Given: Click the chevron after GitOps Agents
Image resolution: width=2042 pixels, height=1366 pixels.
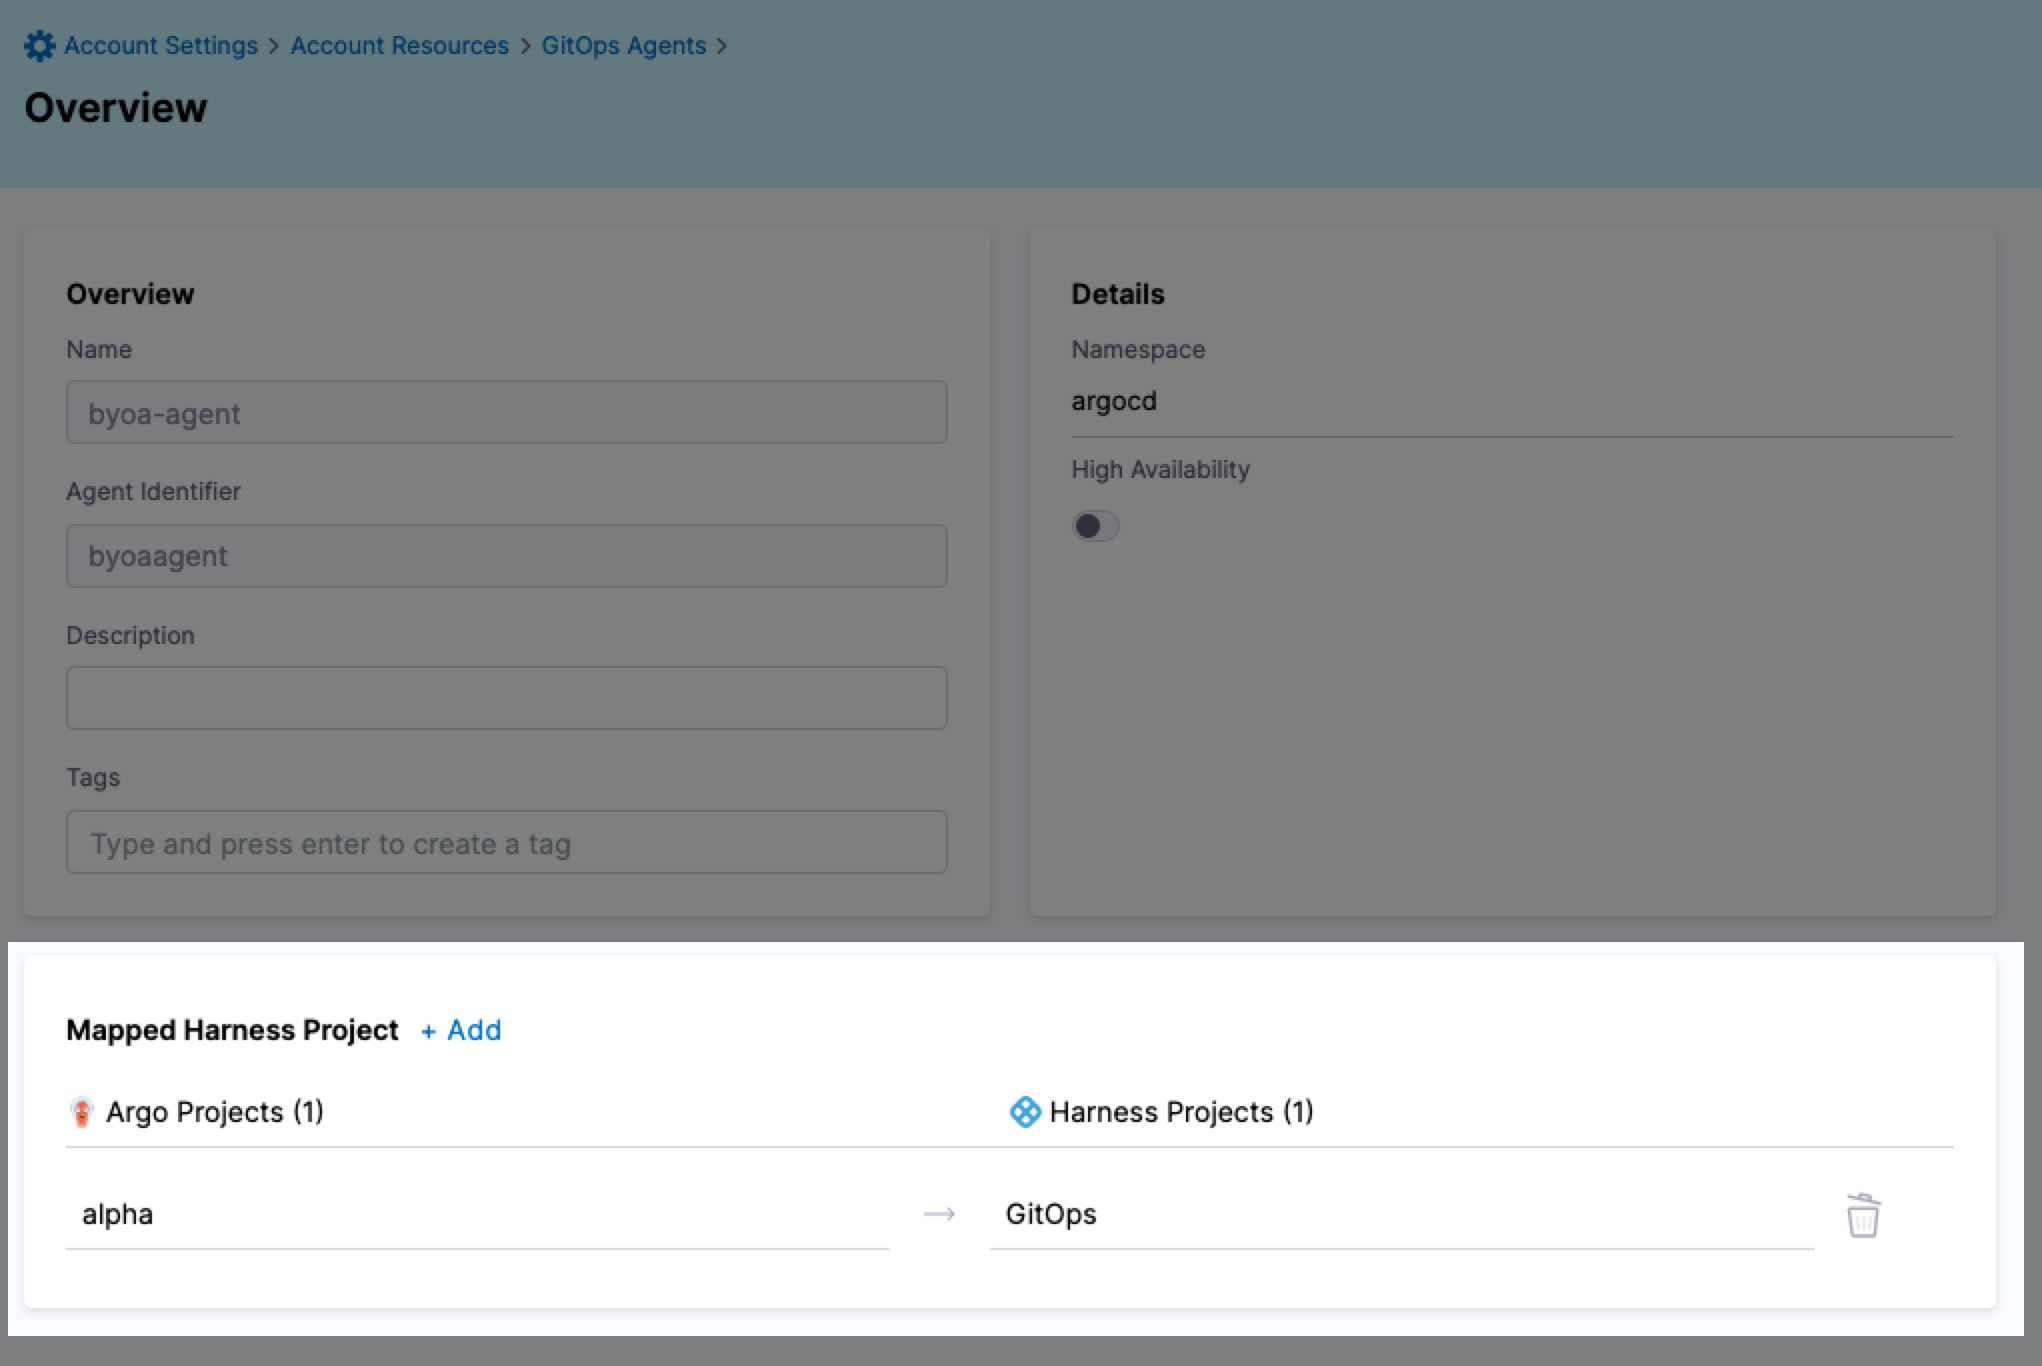Looking at the screenshot, I should pos(722,46).
